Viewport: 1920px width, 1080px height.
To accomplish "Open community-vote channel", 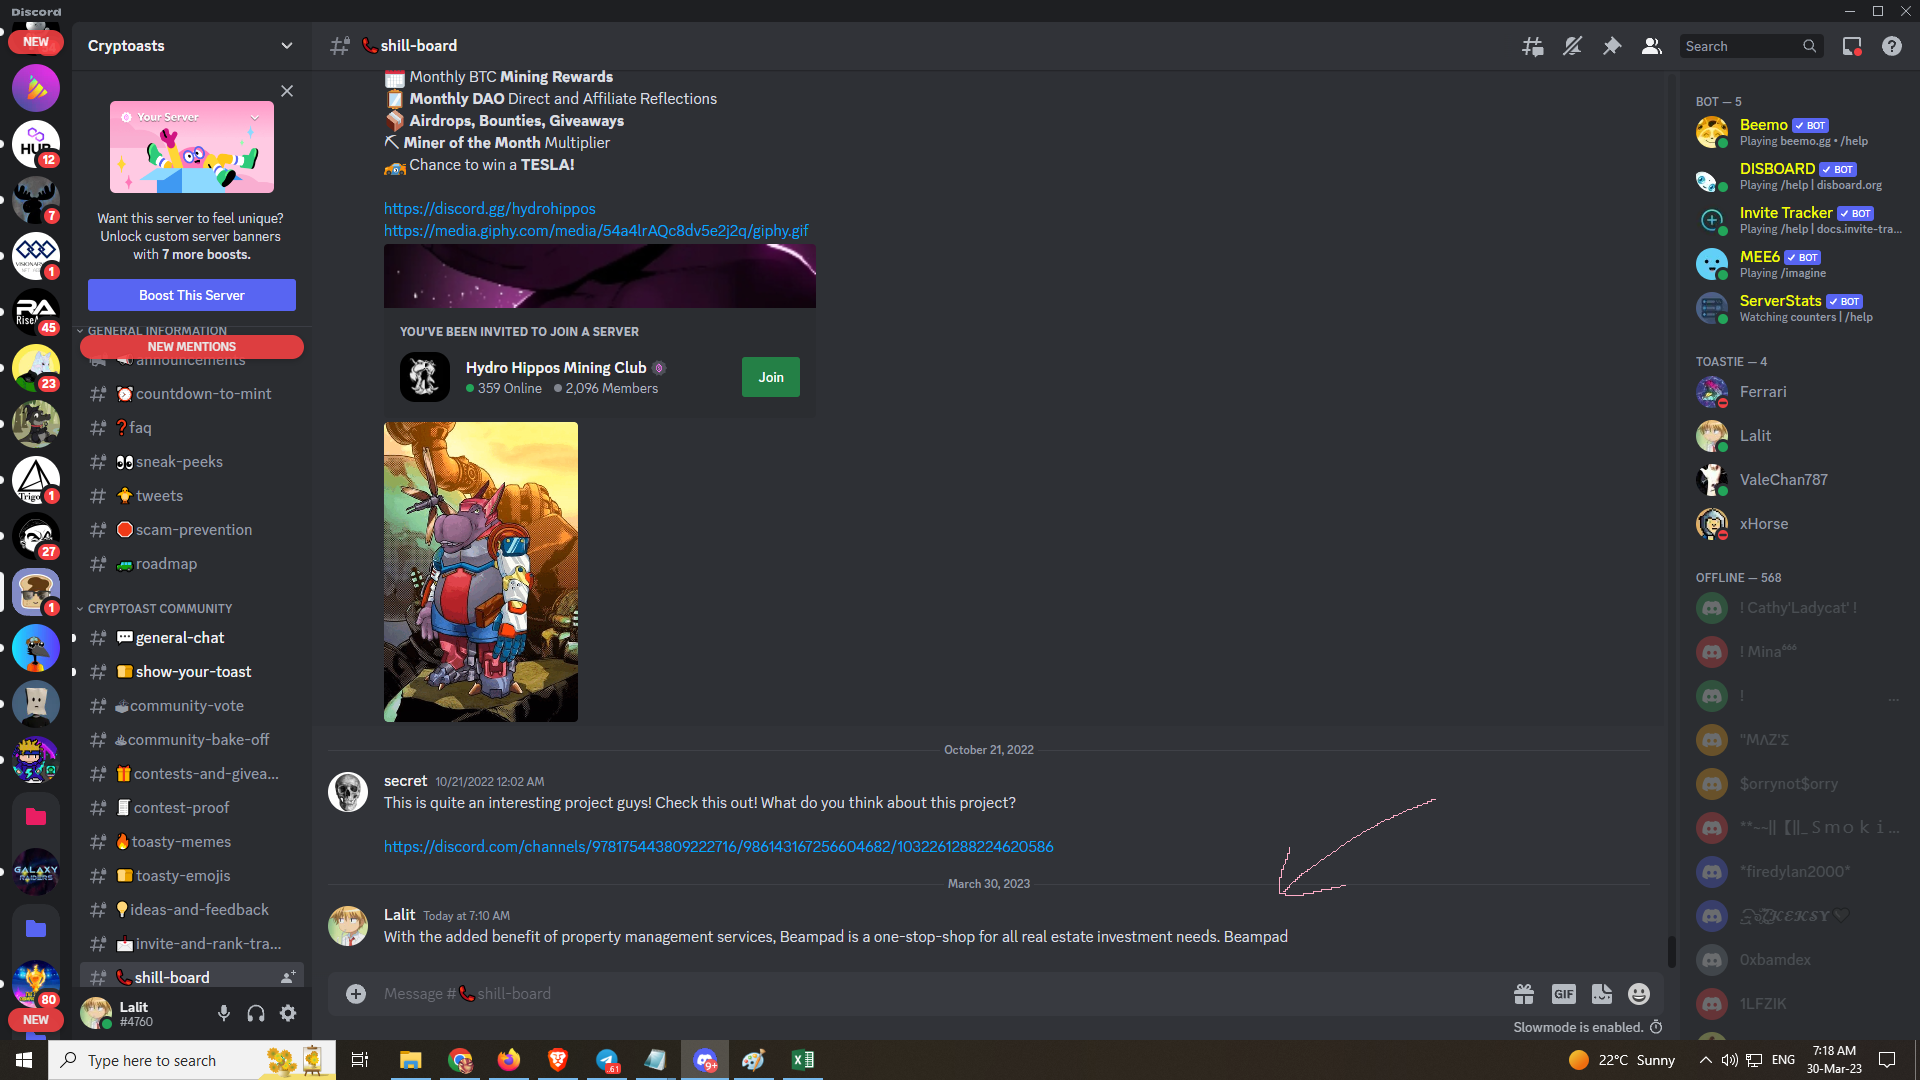I will [x=192, y=706].
